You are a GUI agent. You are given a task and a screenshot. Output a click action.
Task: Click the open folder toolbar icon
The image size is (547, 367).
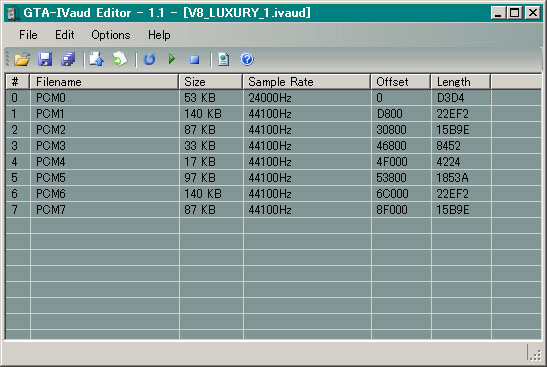(x=22, y=59)
